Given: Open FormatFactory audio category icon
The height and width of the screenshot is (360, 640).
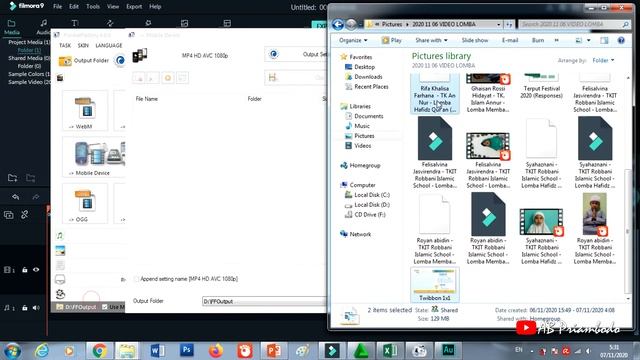Looking at the screenshot, I should tap(60, 236).
